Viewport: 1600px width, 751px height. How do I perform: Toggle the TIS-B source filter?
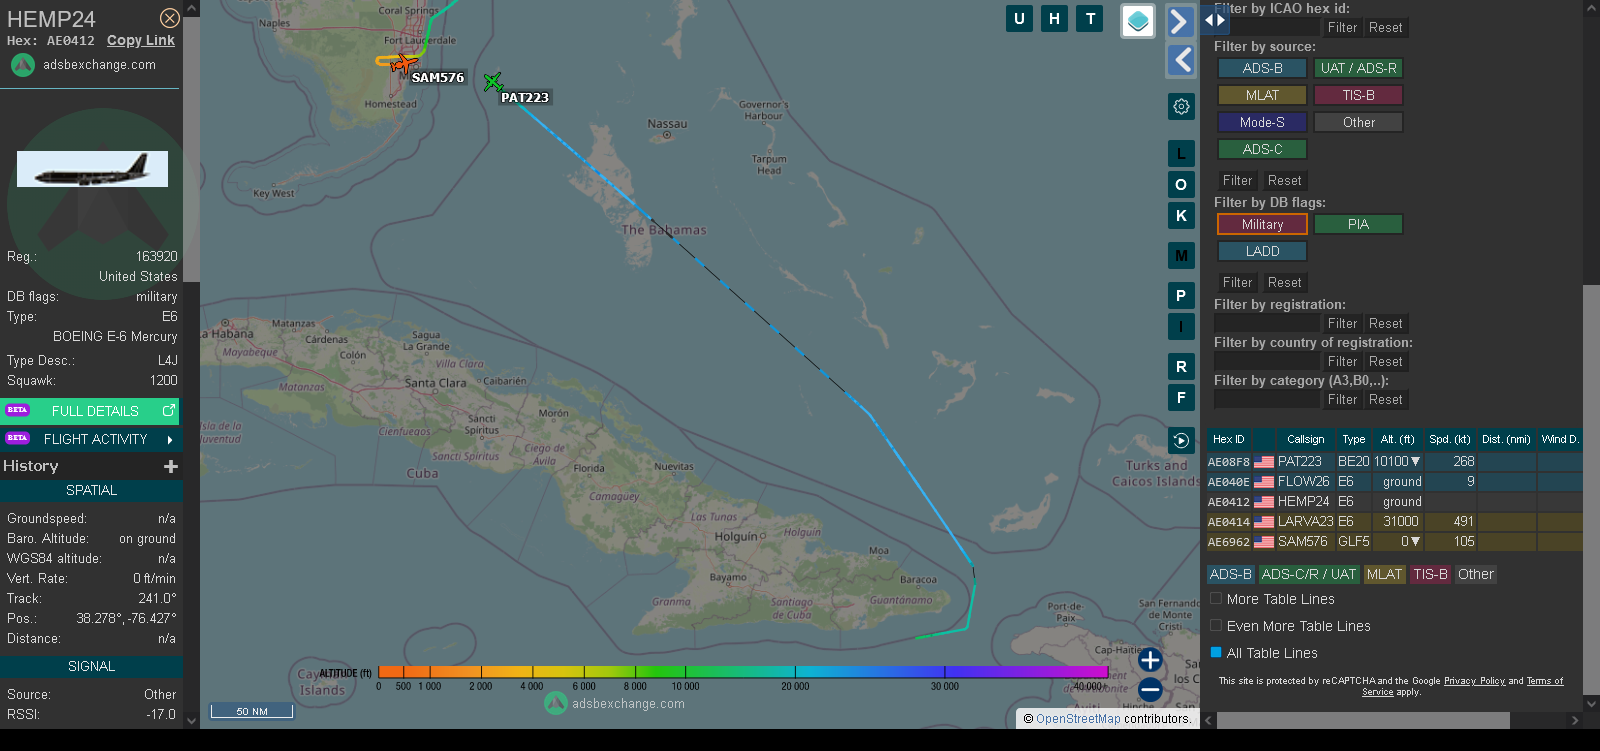(x=1358, y=95)
